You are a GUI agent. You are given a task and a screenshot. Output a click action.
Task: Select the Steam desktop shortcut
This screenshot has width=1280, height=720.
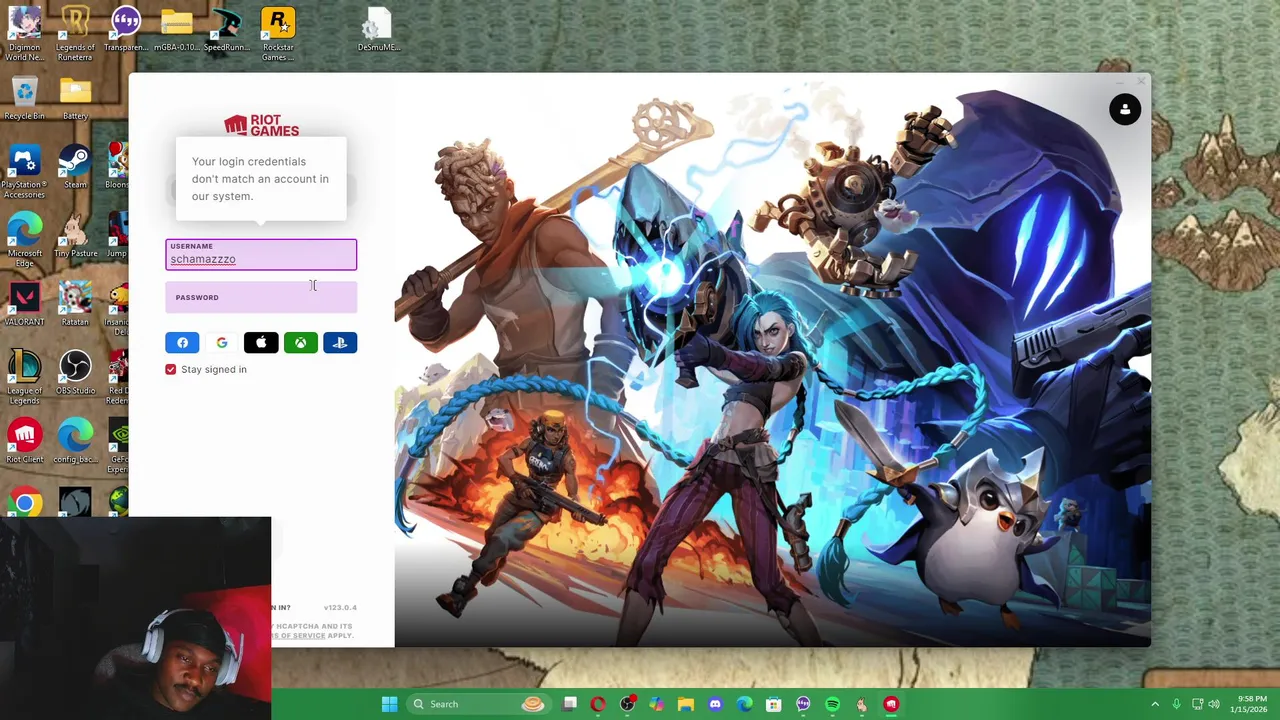75,167
